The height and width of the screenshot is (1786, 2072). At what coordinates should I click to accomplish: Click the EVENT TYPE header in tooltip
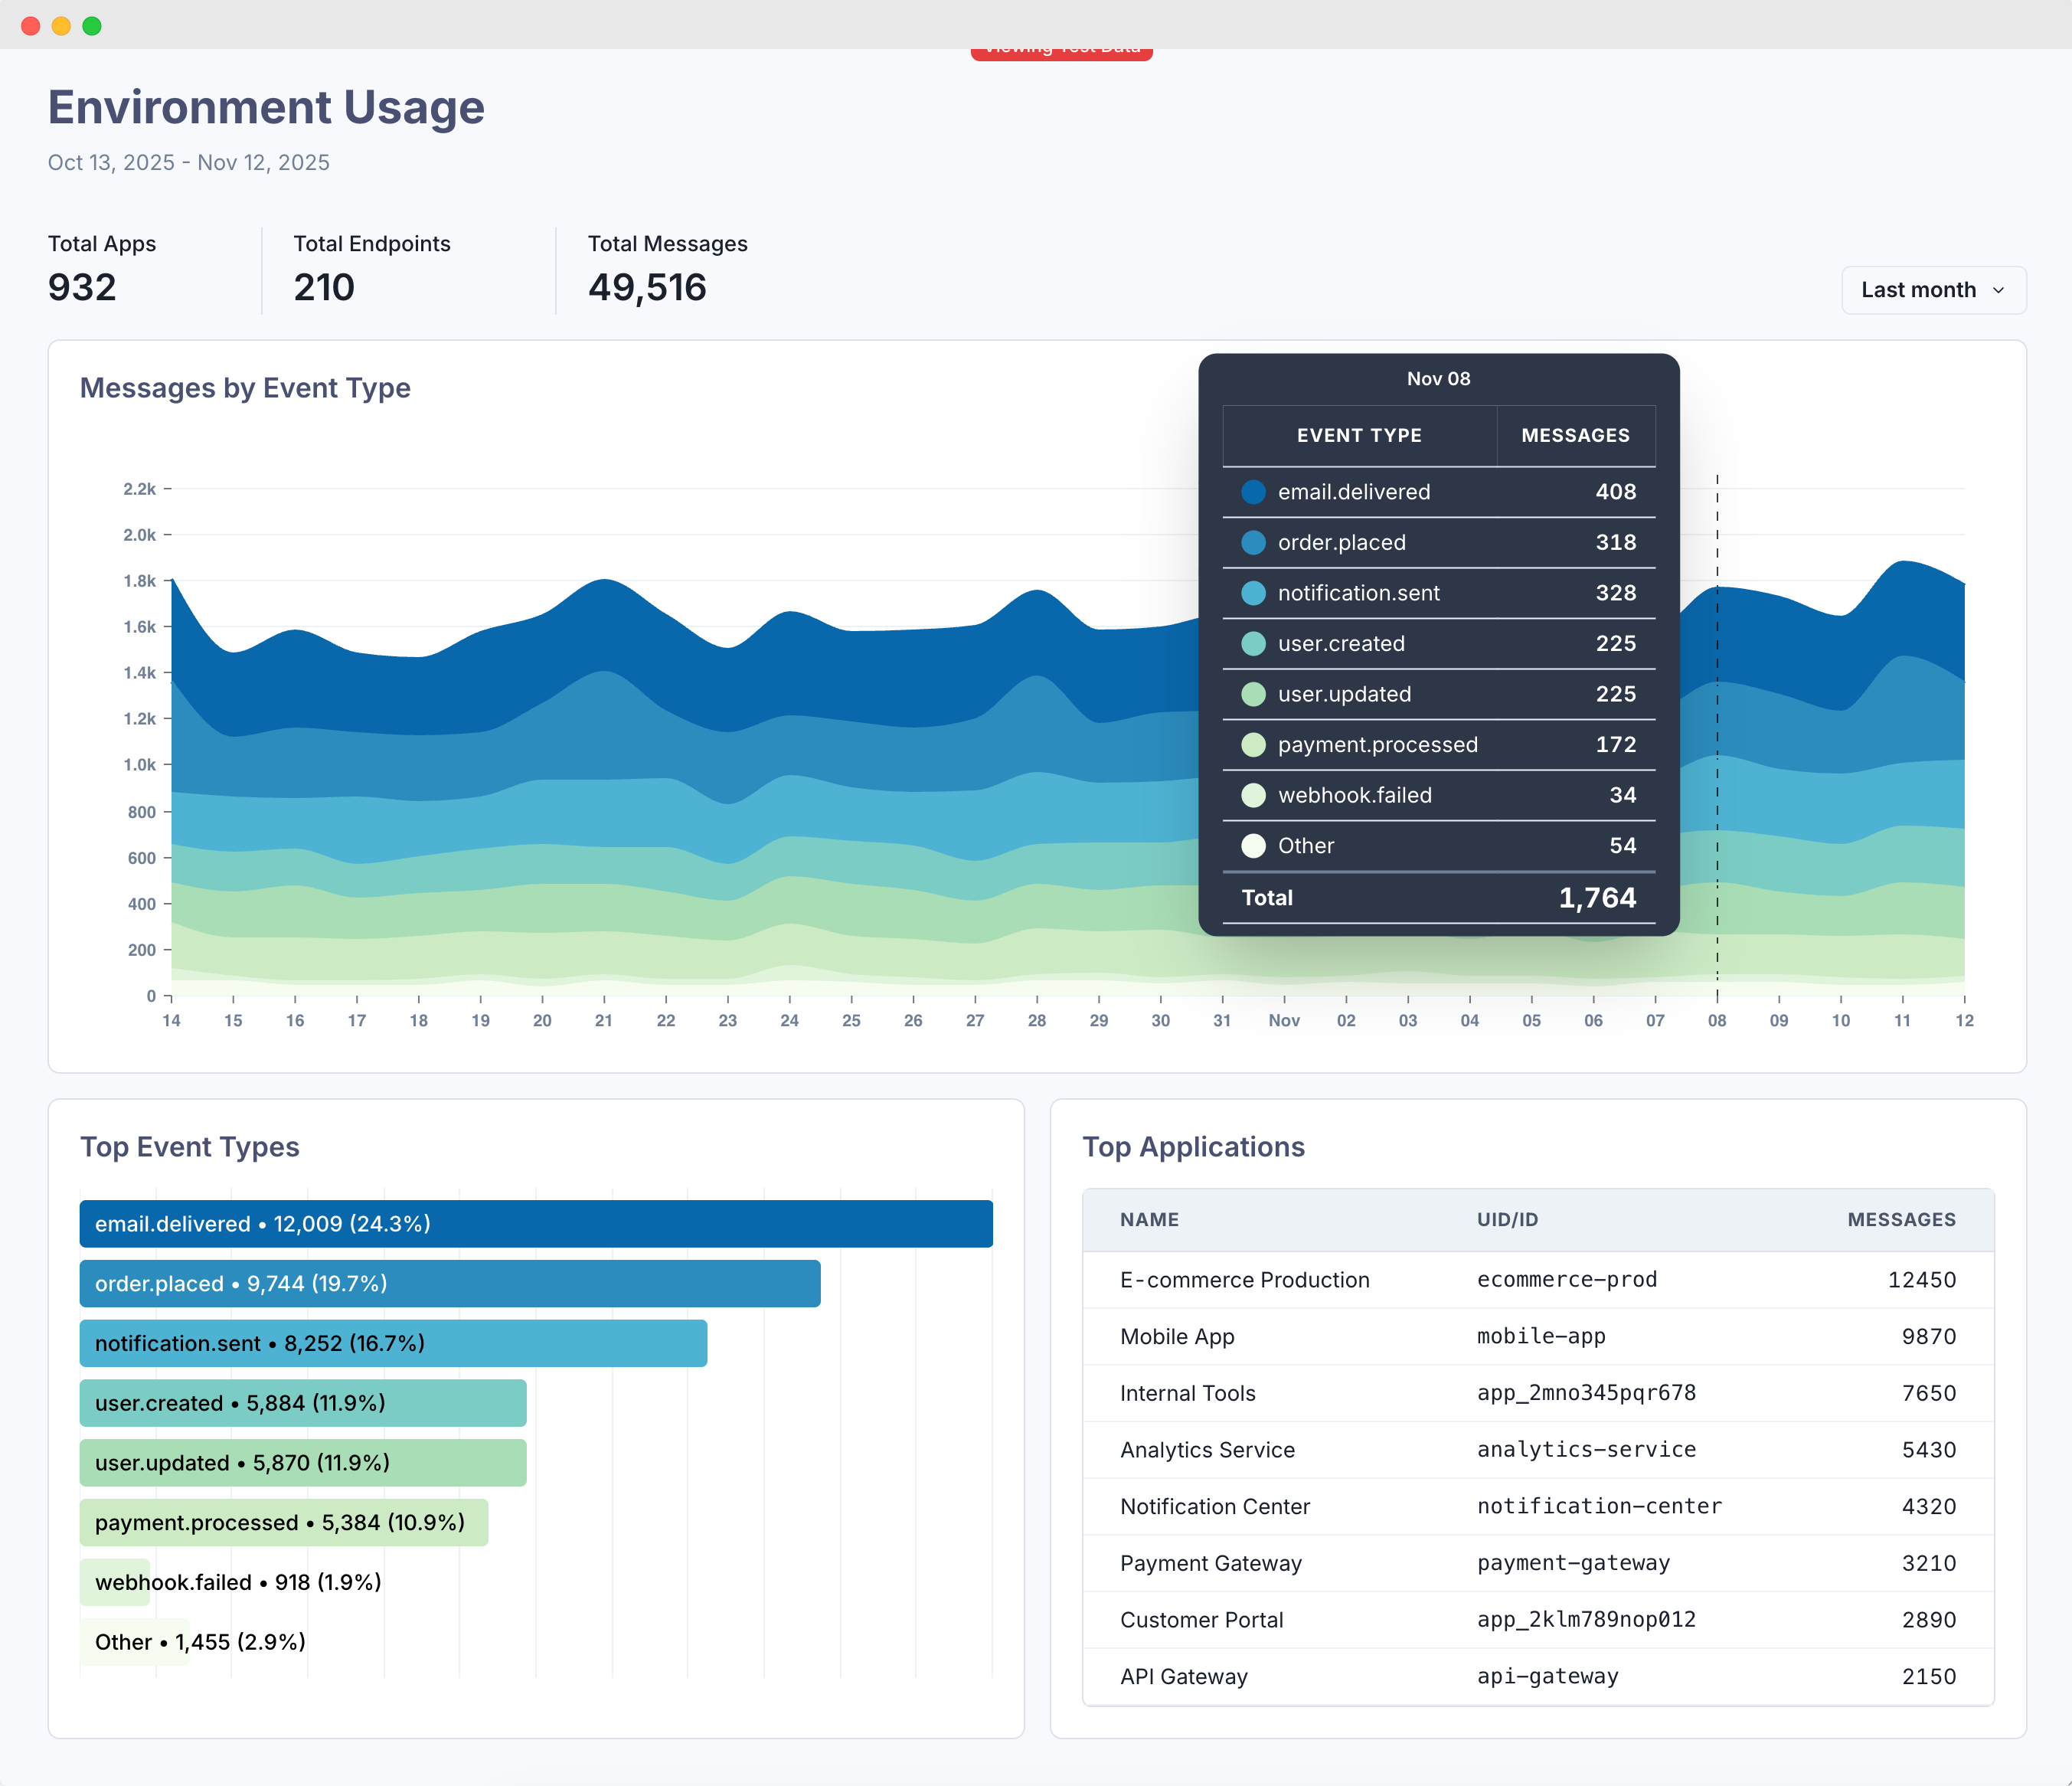coord(1359,436)
